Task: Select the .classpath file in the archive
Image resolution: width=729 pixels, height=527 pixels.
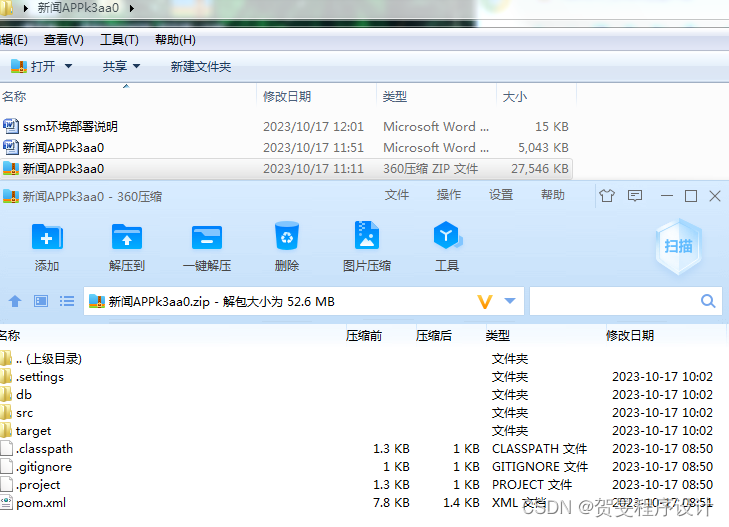Action: click(x=44, y=449)
